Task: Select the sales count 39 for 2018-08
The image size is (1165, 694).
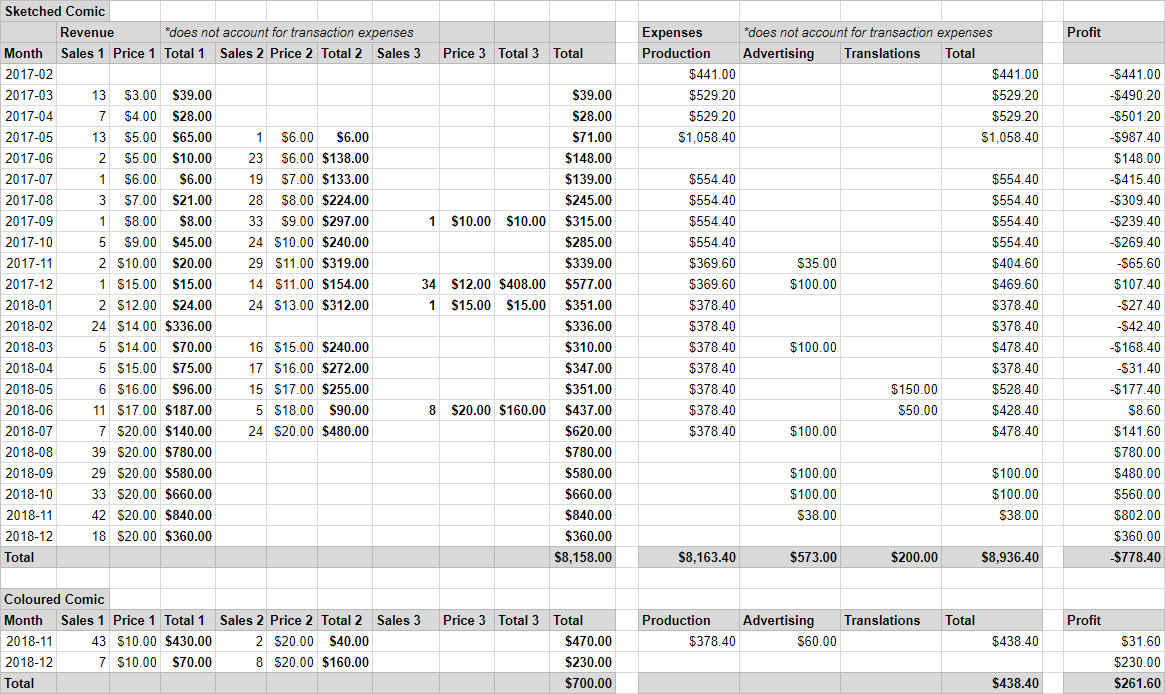Action: (83, 453)
